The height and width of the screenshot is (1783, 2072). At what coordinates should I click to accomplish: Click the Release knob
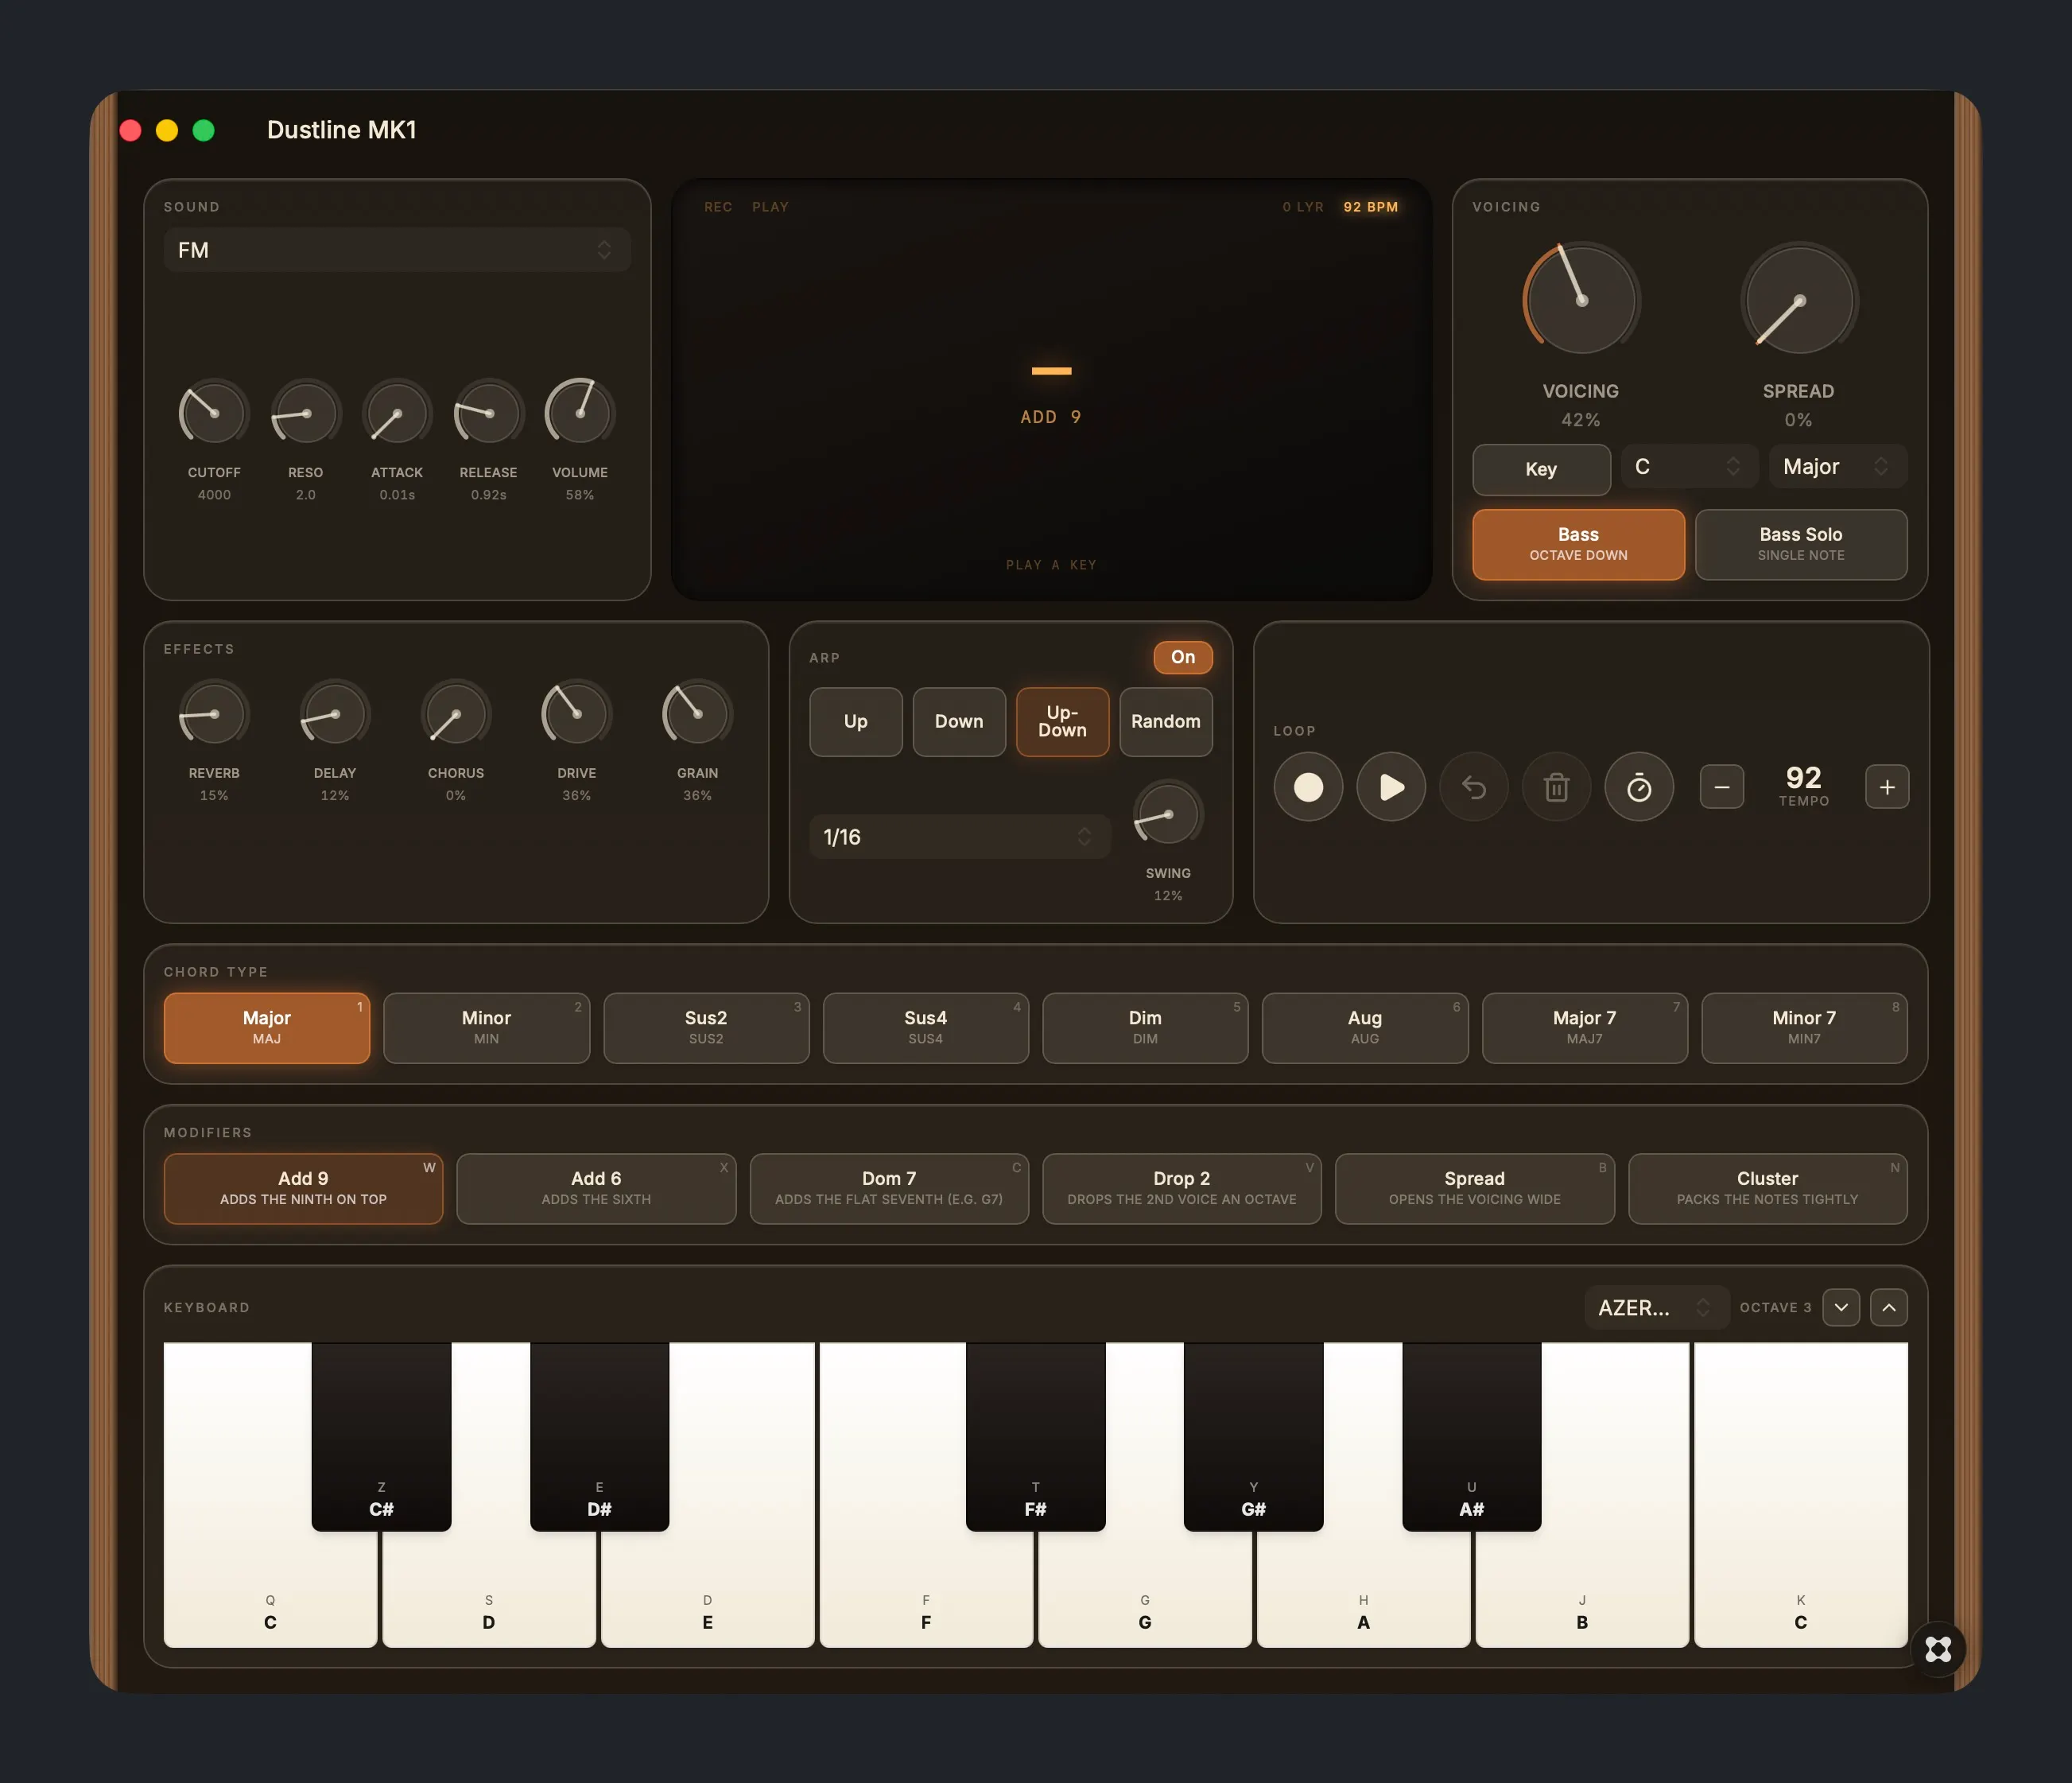[489, 412]
